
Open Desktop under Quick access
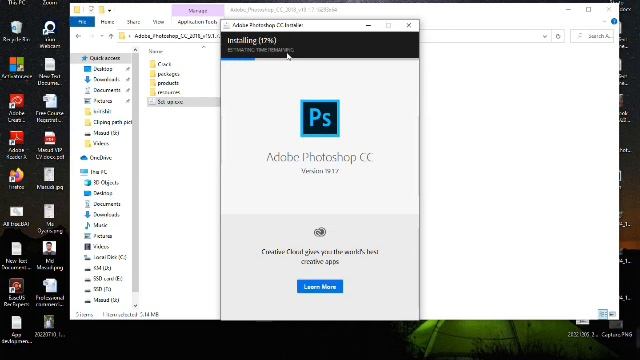tap(98, 69)
